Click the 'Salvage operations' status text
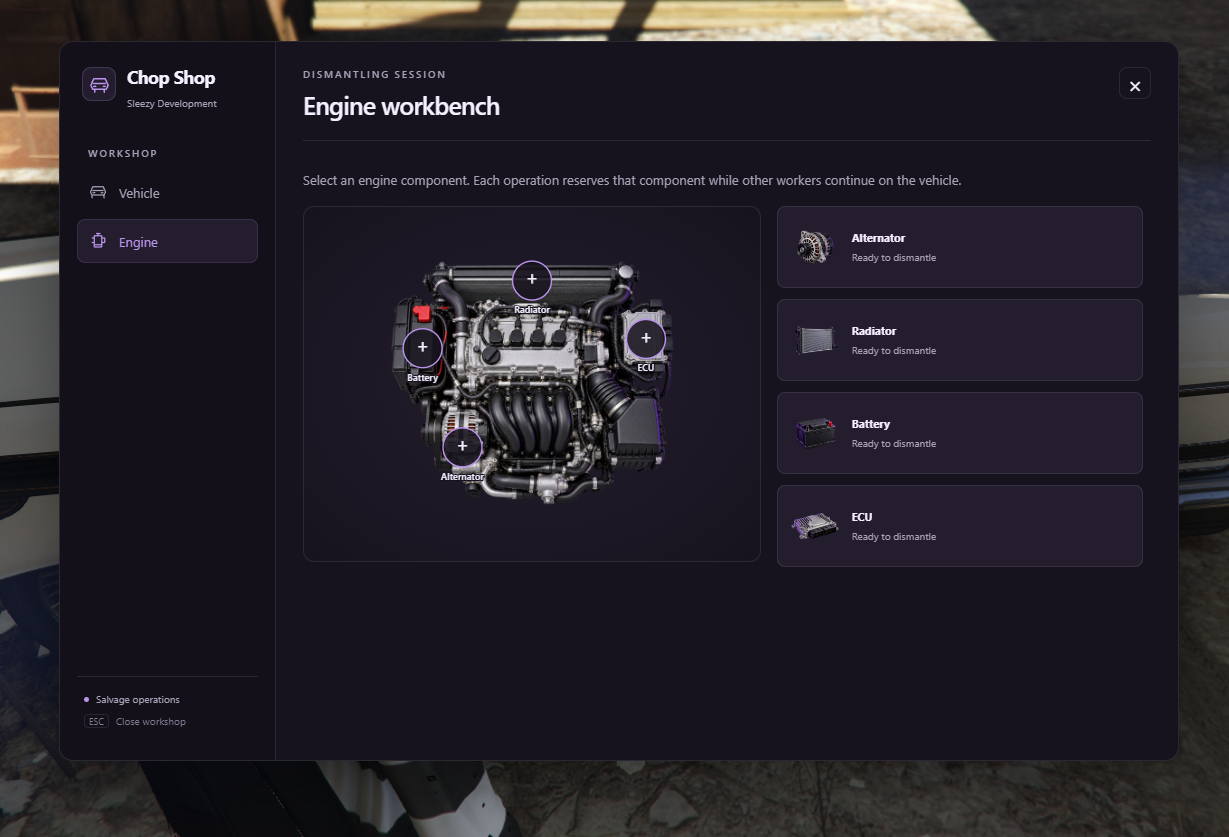The height and width of the screenshot is (837, 1229). pyautogui.click(x=138, y=700)
